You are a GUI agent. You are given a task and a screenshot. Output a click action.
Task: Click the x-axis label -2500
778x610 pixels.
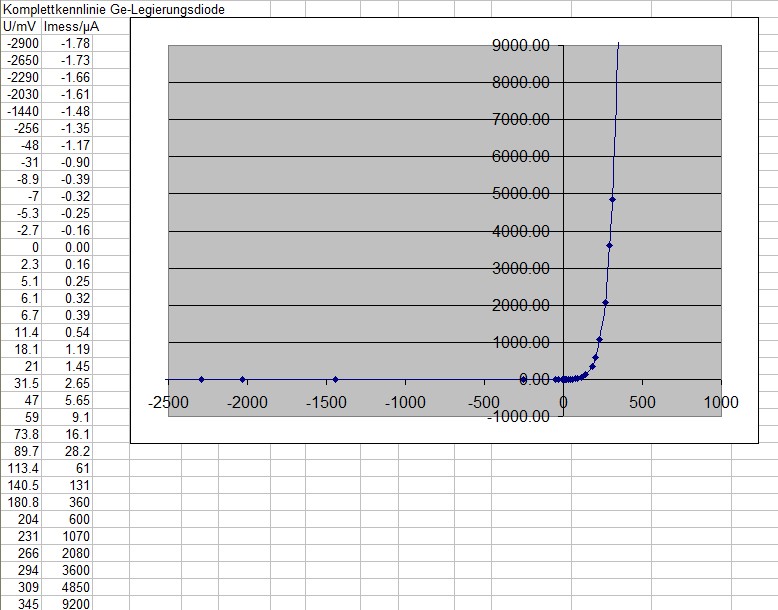168,402
